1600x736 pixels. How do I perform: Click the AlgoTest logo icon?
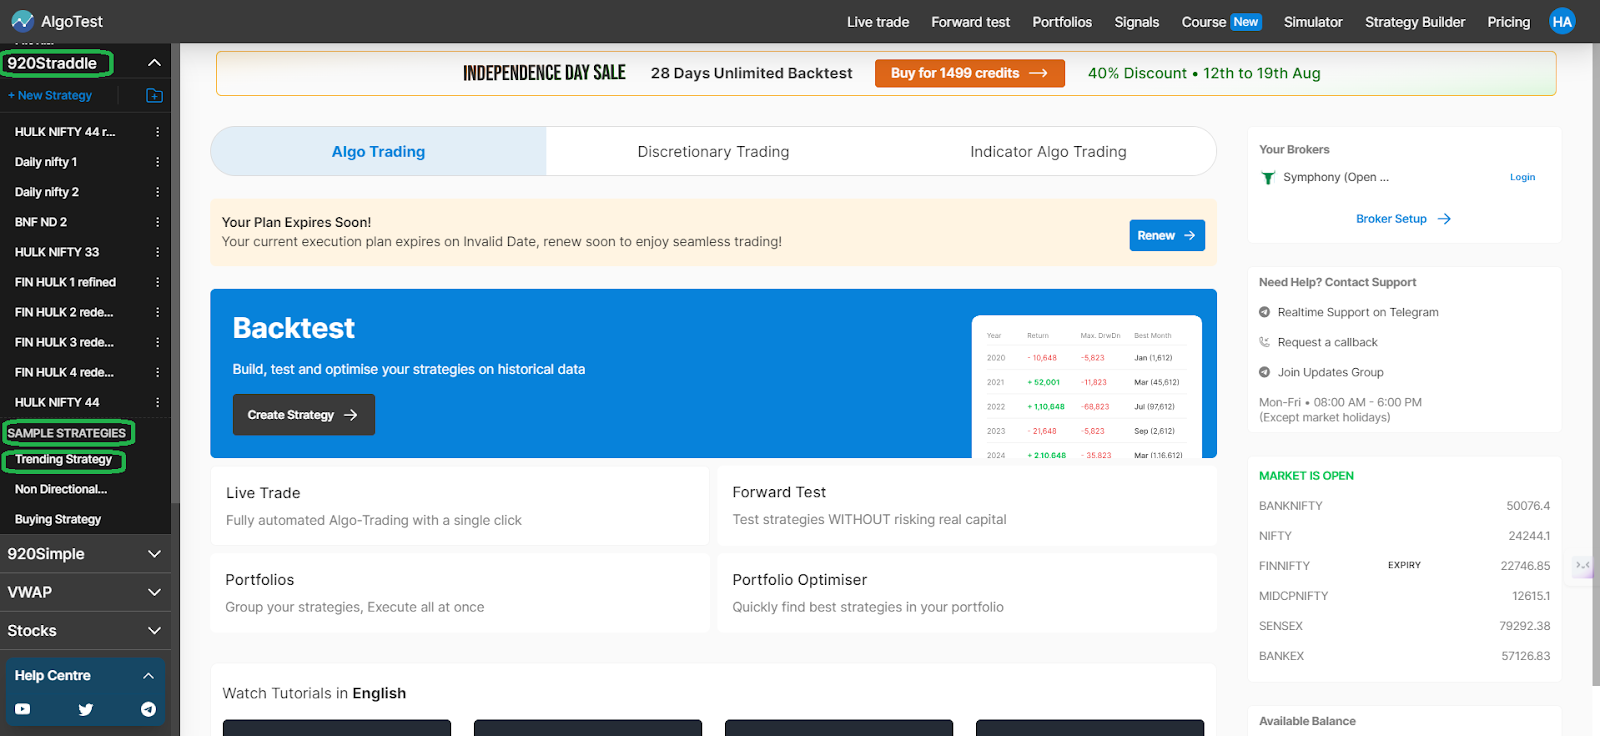(22, 21)
